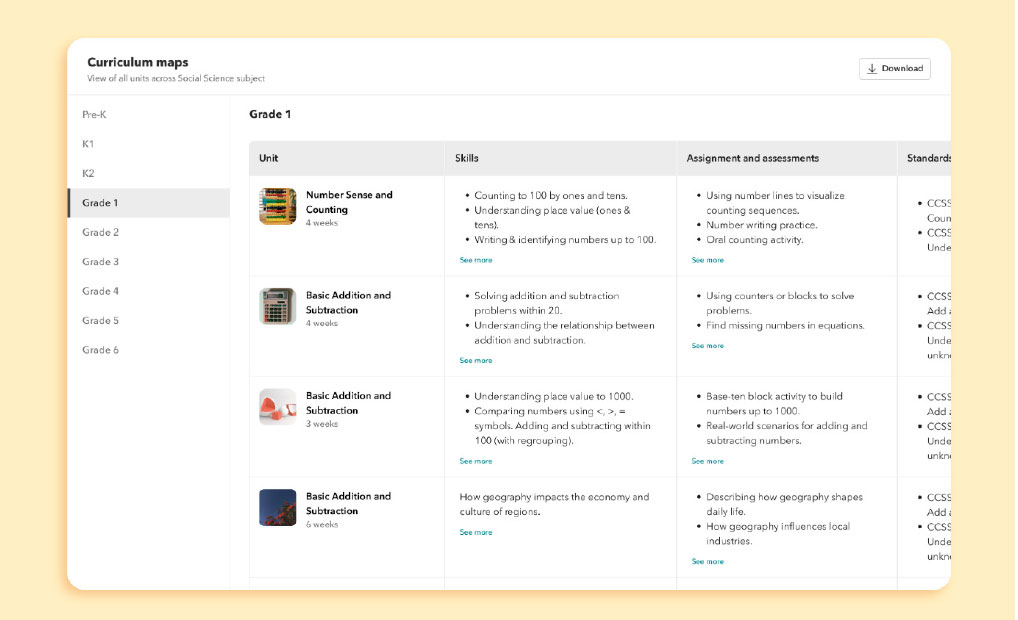Select Grade 5 in the sidebar

tap(101, 321)
